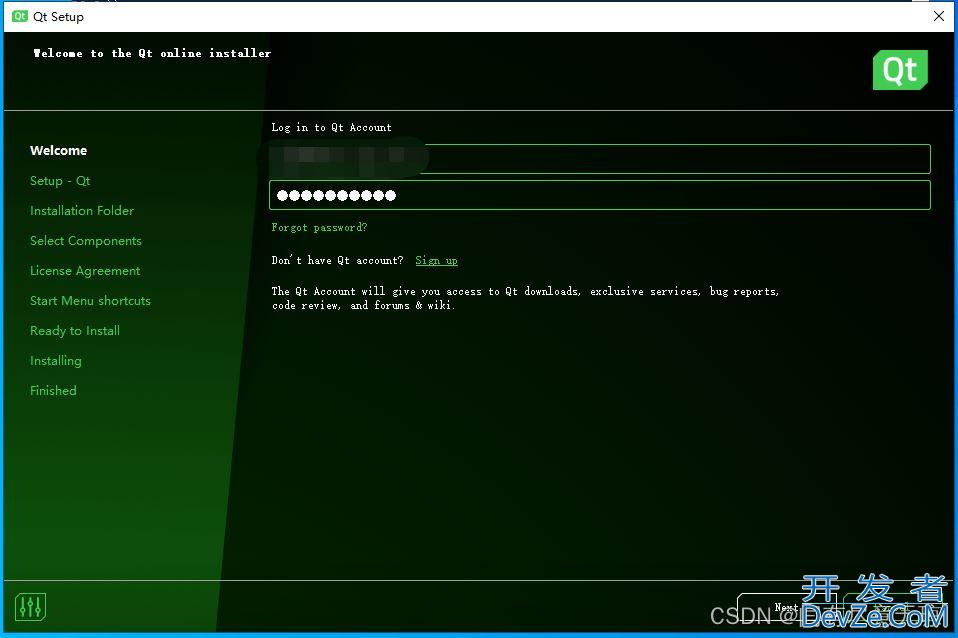958x638 pixels.
Task: Select the Setup - Qt step
Action: (60, 181)
